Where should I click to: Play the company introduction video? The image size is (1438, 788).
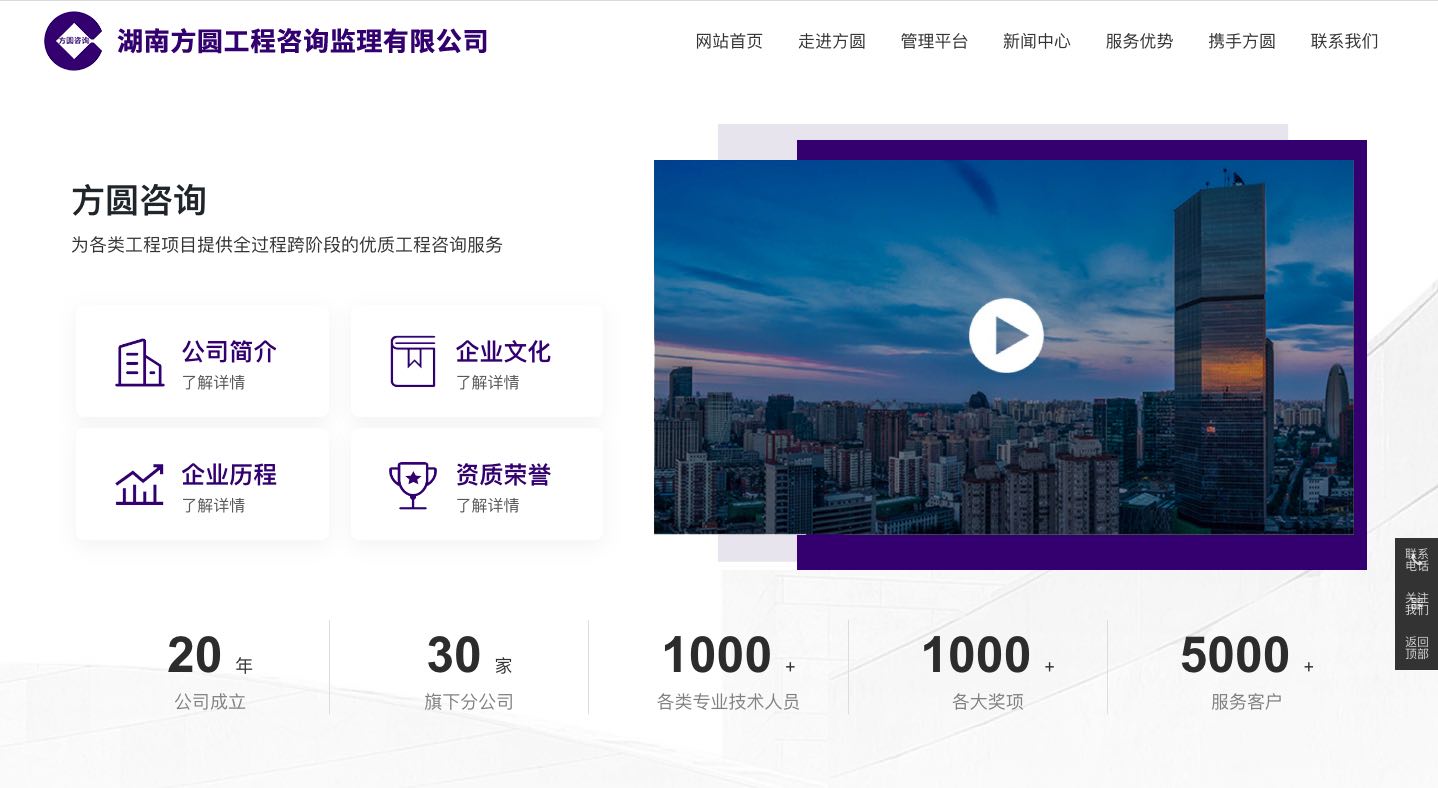[1006, 335]
